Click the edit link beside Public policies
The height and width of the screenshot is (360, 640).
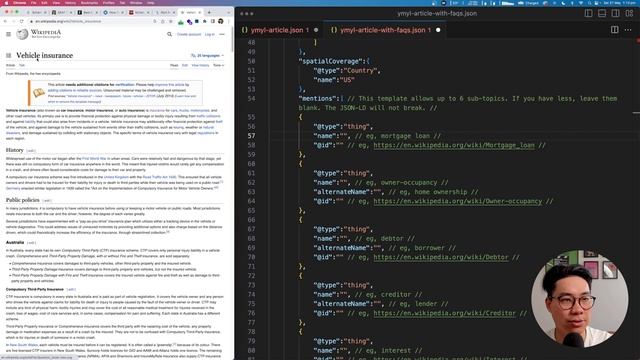point(47,200)
